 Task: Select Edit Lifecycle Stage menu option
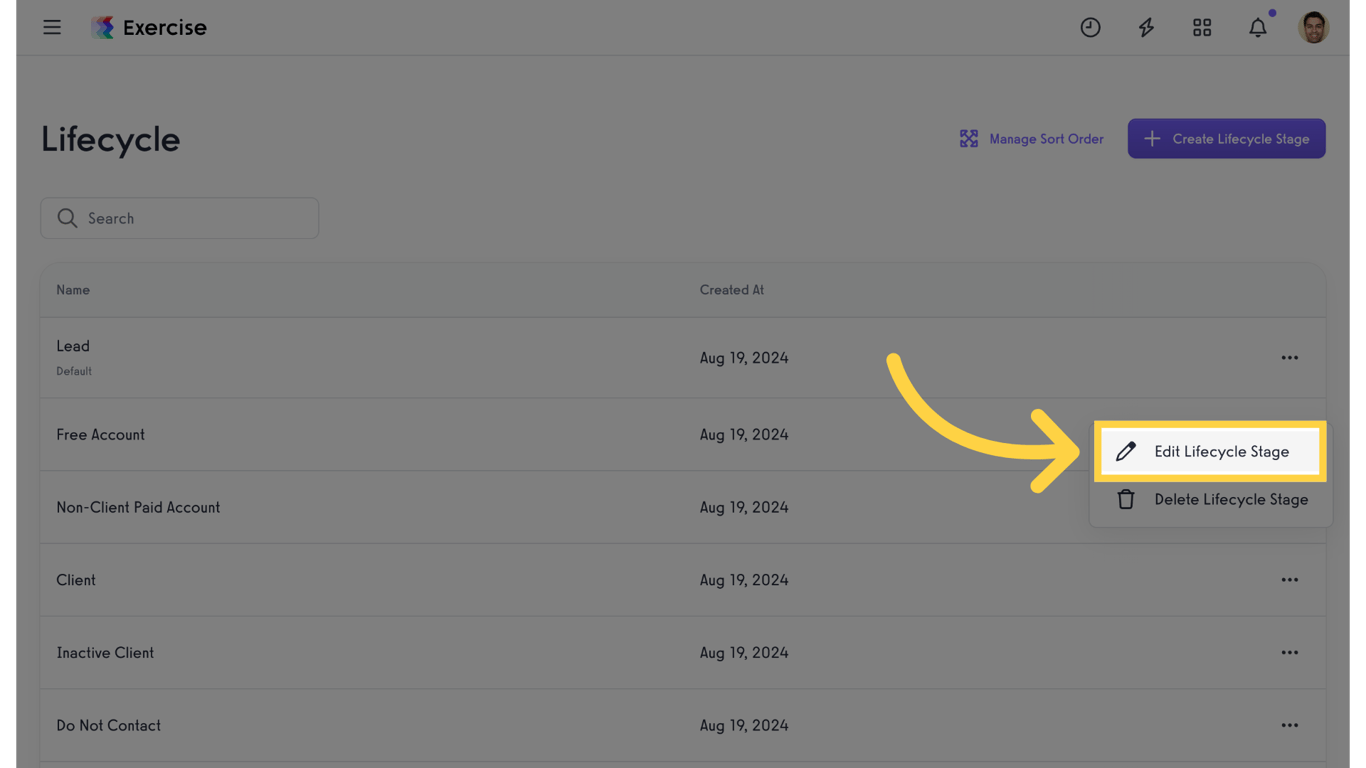pyautogui.click(x=1210, y=452)
